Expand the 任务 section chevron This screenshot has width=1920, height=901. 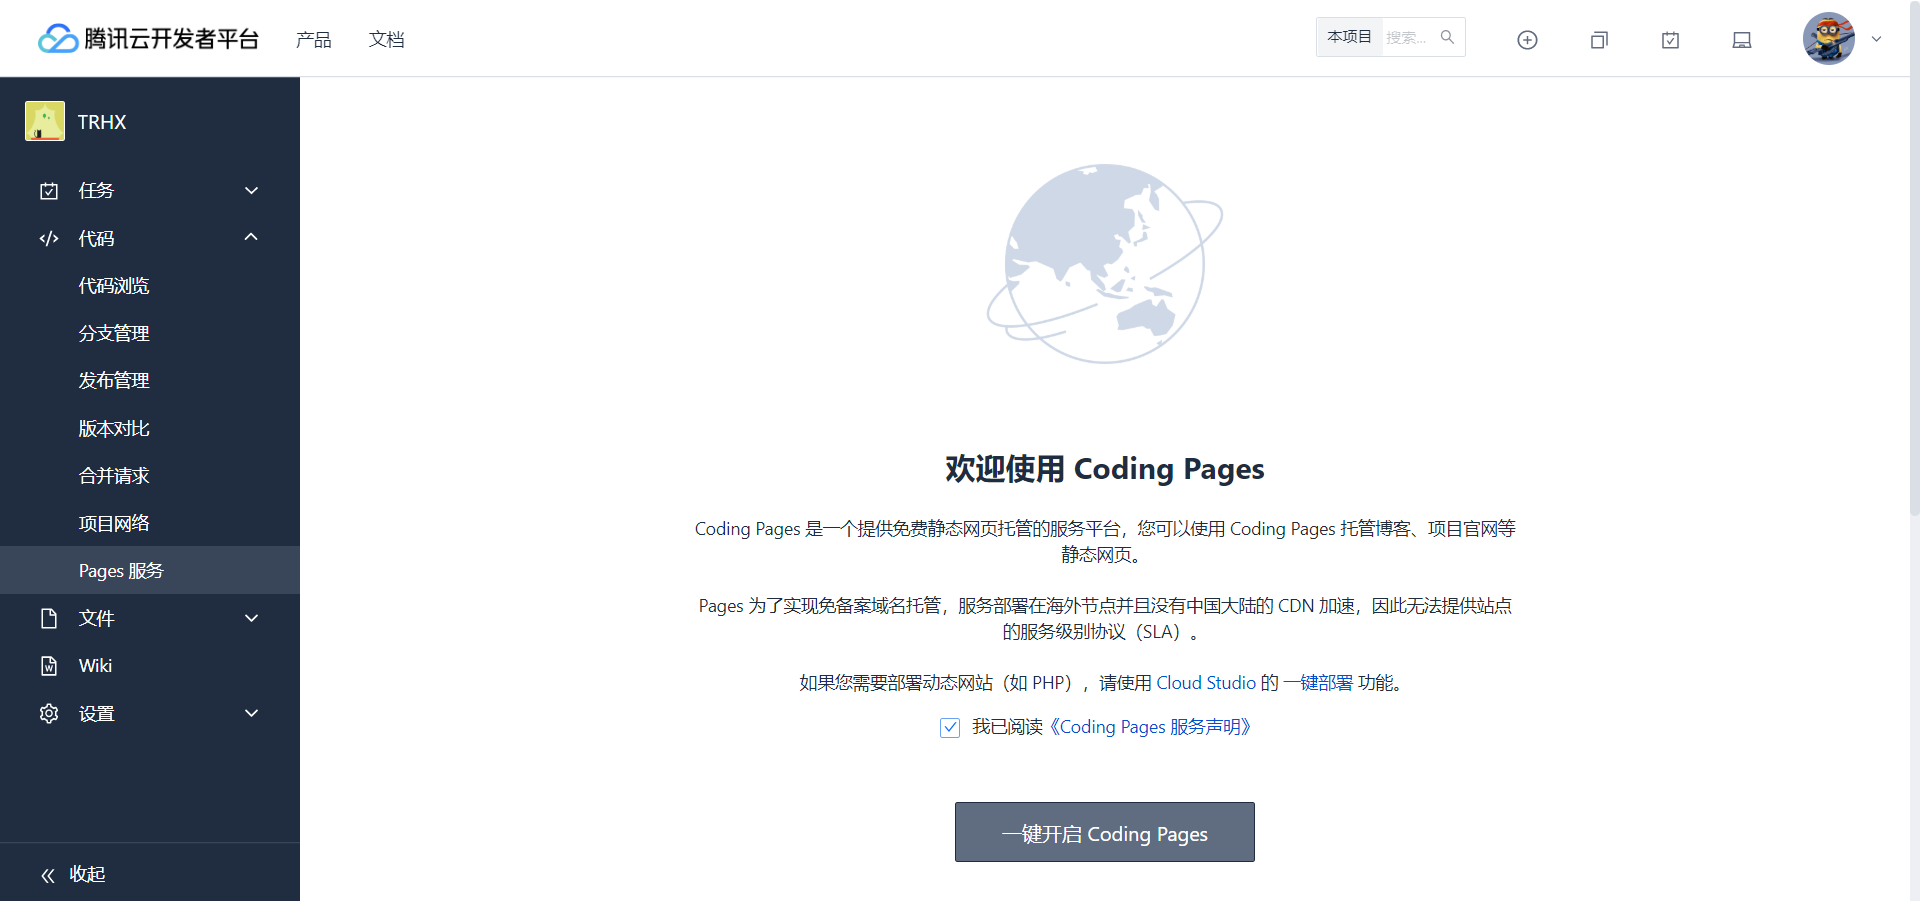coord(252,190)
